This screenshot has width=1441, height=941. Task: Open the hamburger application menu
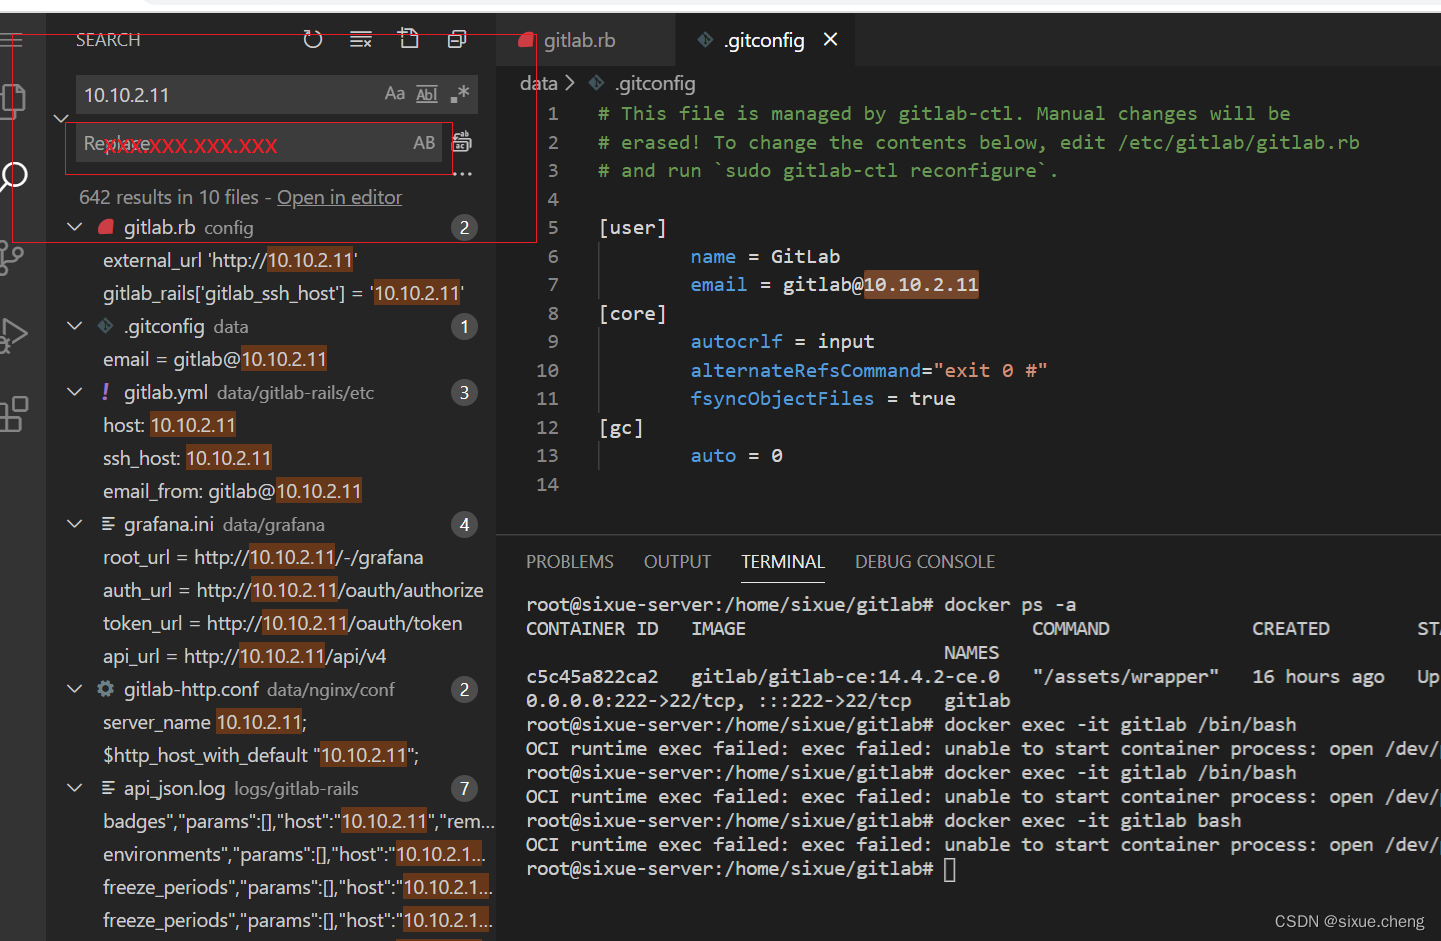(11, 40)
